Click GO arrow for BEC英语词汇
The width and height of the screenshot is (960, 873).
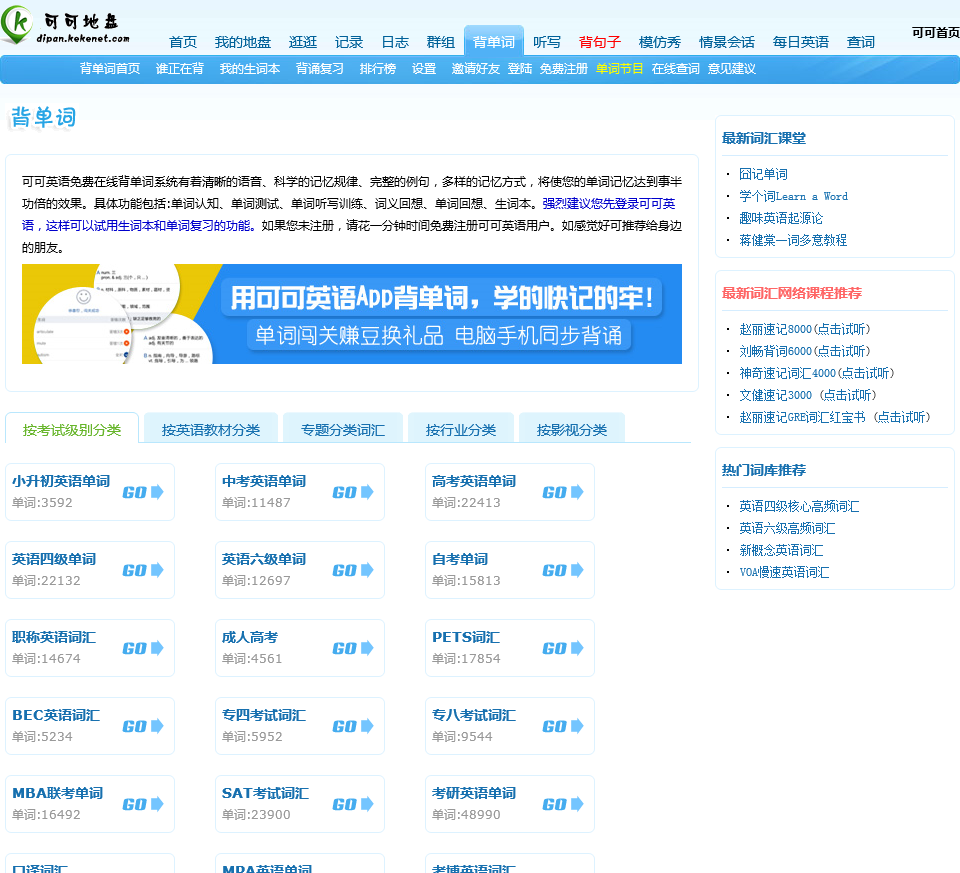[143, 726]
